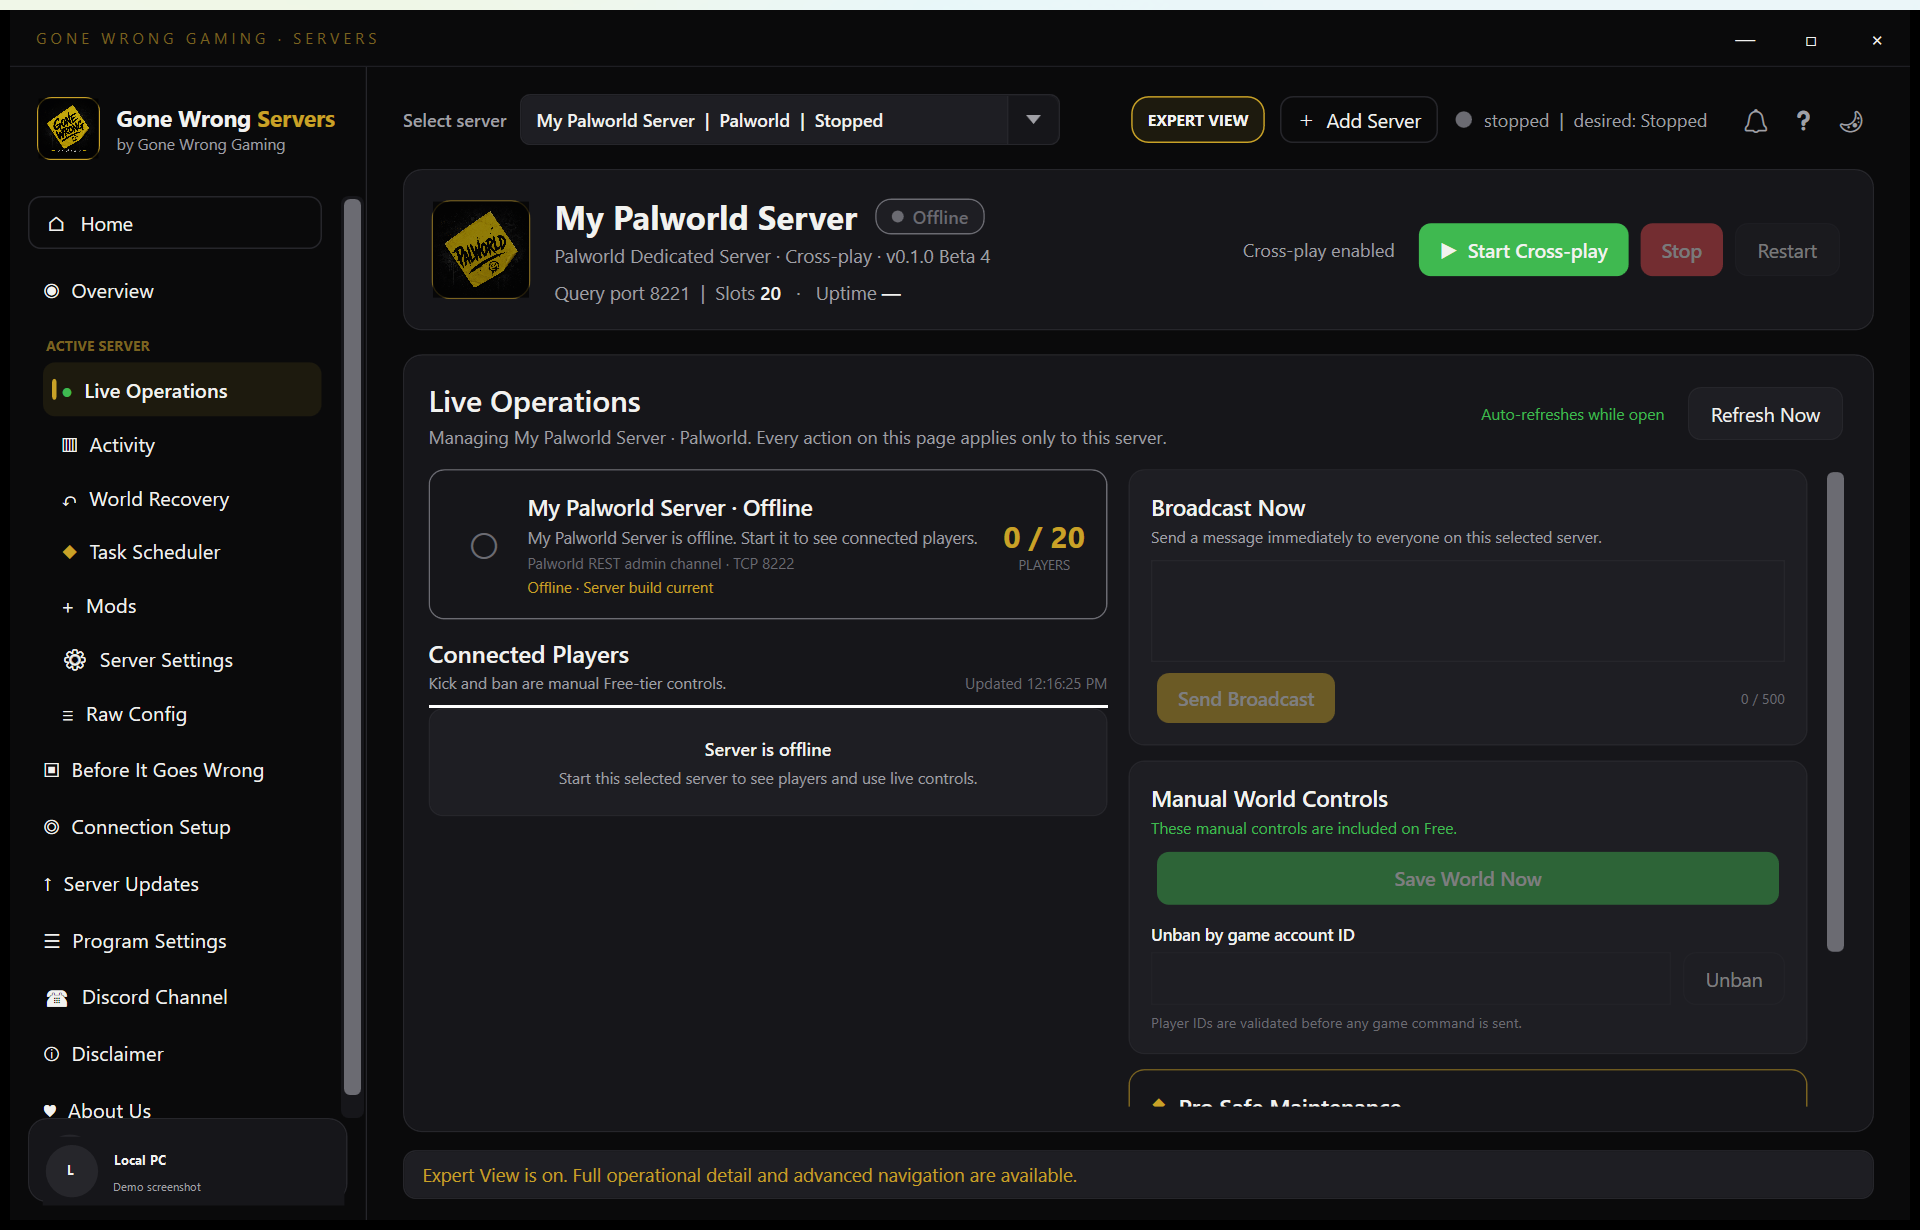This screenshot has width=1920, height=1230.
Task: Click the 0 / 20 players count
Action: (x=1044, y=538)
